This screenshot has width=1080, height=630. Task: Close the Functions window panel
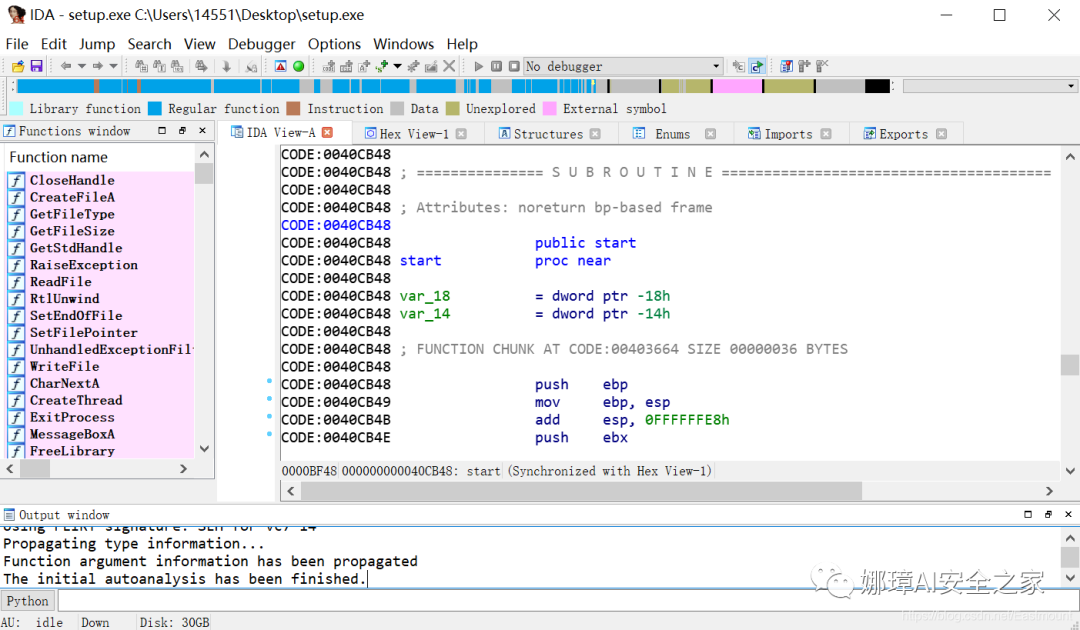point(202,130)
